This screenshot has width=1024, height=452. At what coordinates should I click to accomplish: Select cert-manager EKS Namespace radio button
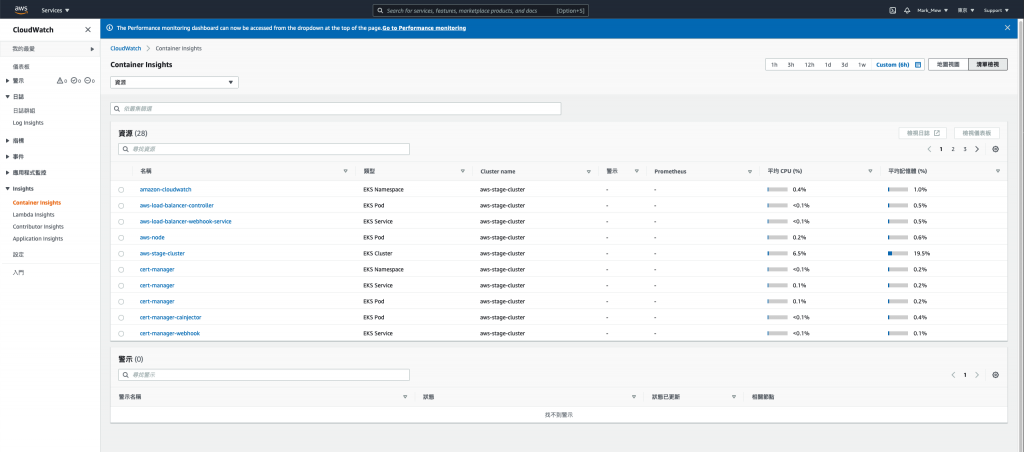point(121,270)
